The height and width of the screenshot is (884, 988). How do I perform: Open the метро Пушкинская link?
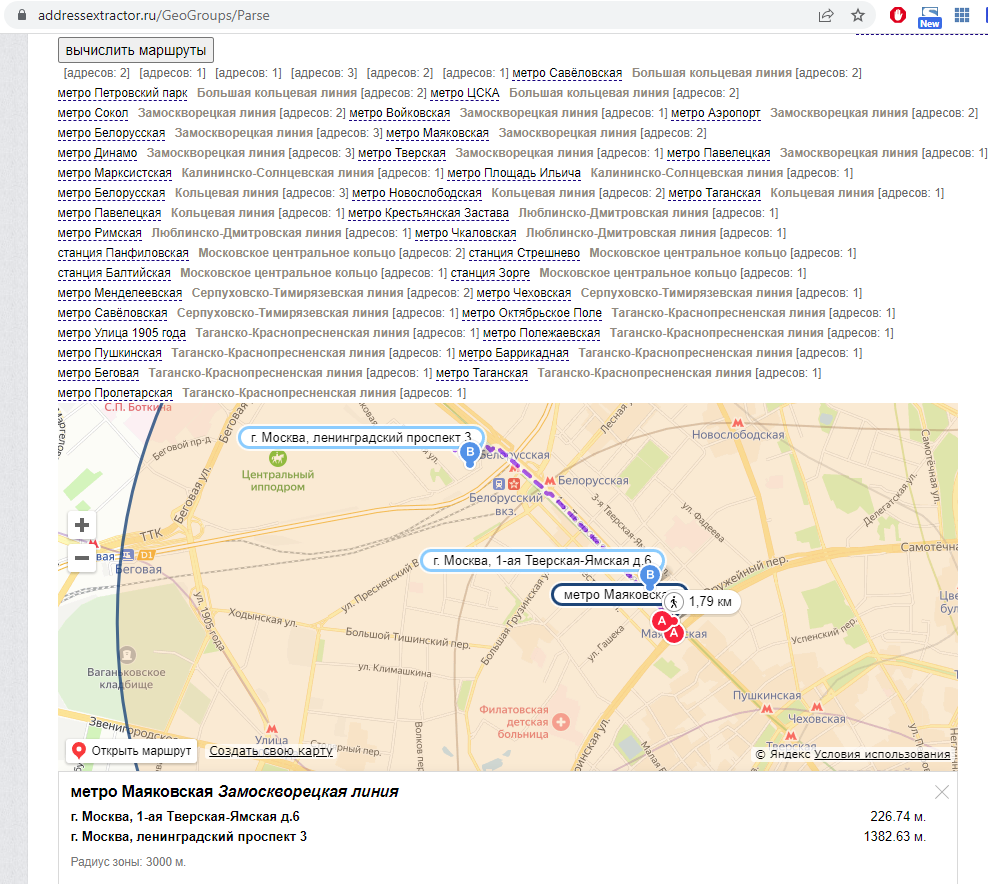point(110,353)
